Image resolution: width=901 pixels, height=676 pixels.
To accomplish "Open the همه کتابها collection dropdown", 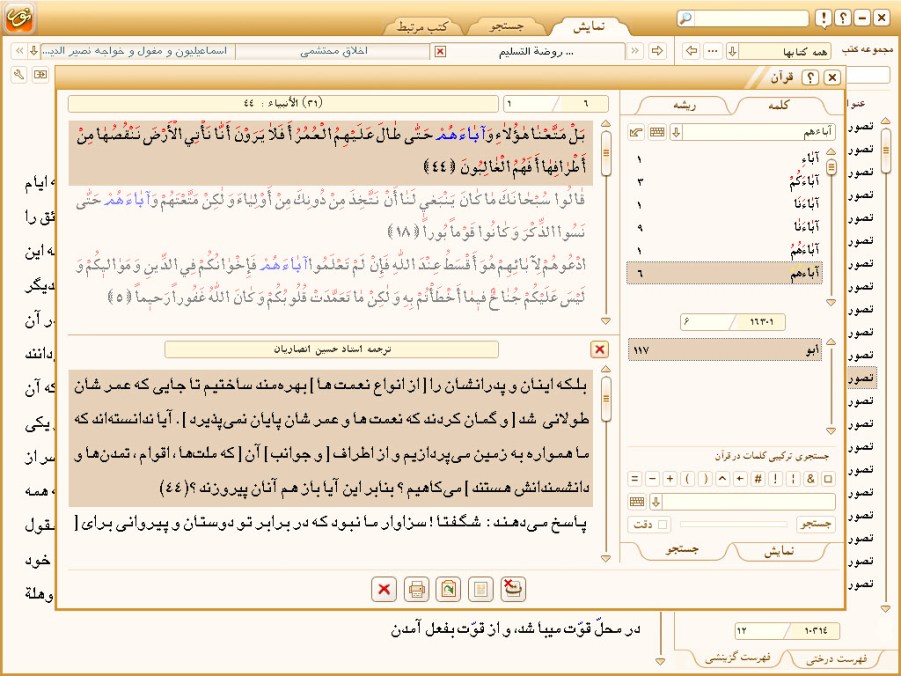I will (733, 51).
